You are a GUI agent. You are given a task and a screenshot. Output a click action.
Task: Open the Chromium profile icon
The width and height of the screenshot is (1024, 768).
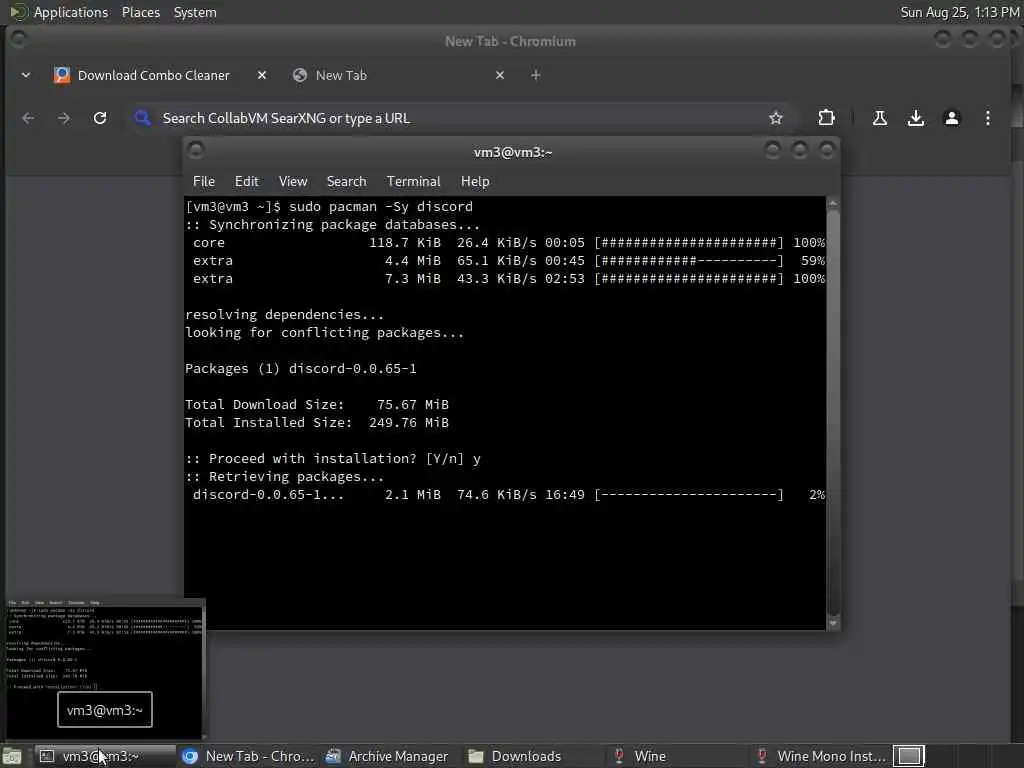(952, 118)
